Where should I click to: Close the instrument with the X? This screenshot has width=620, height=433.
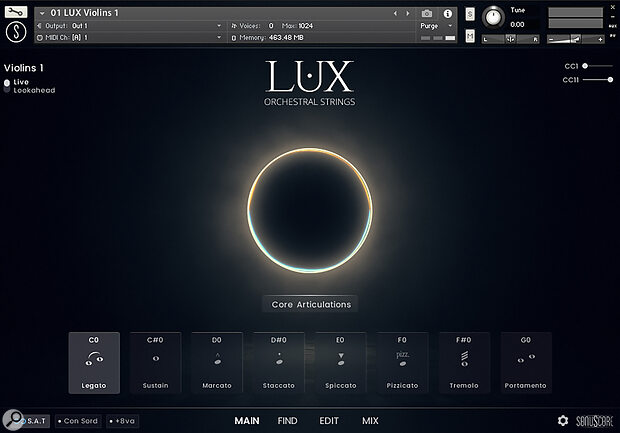tap(613, 7)
